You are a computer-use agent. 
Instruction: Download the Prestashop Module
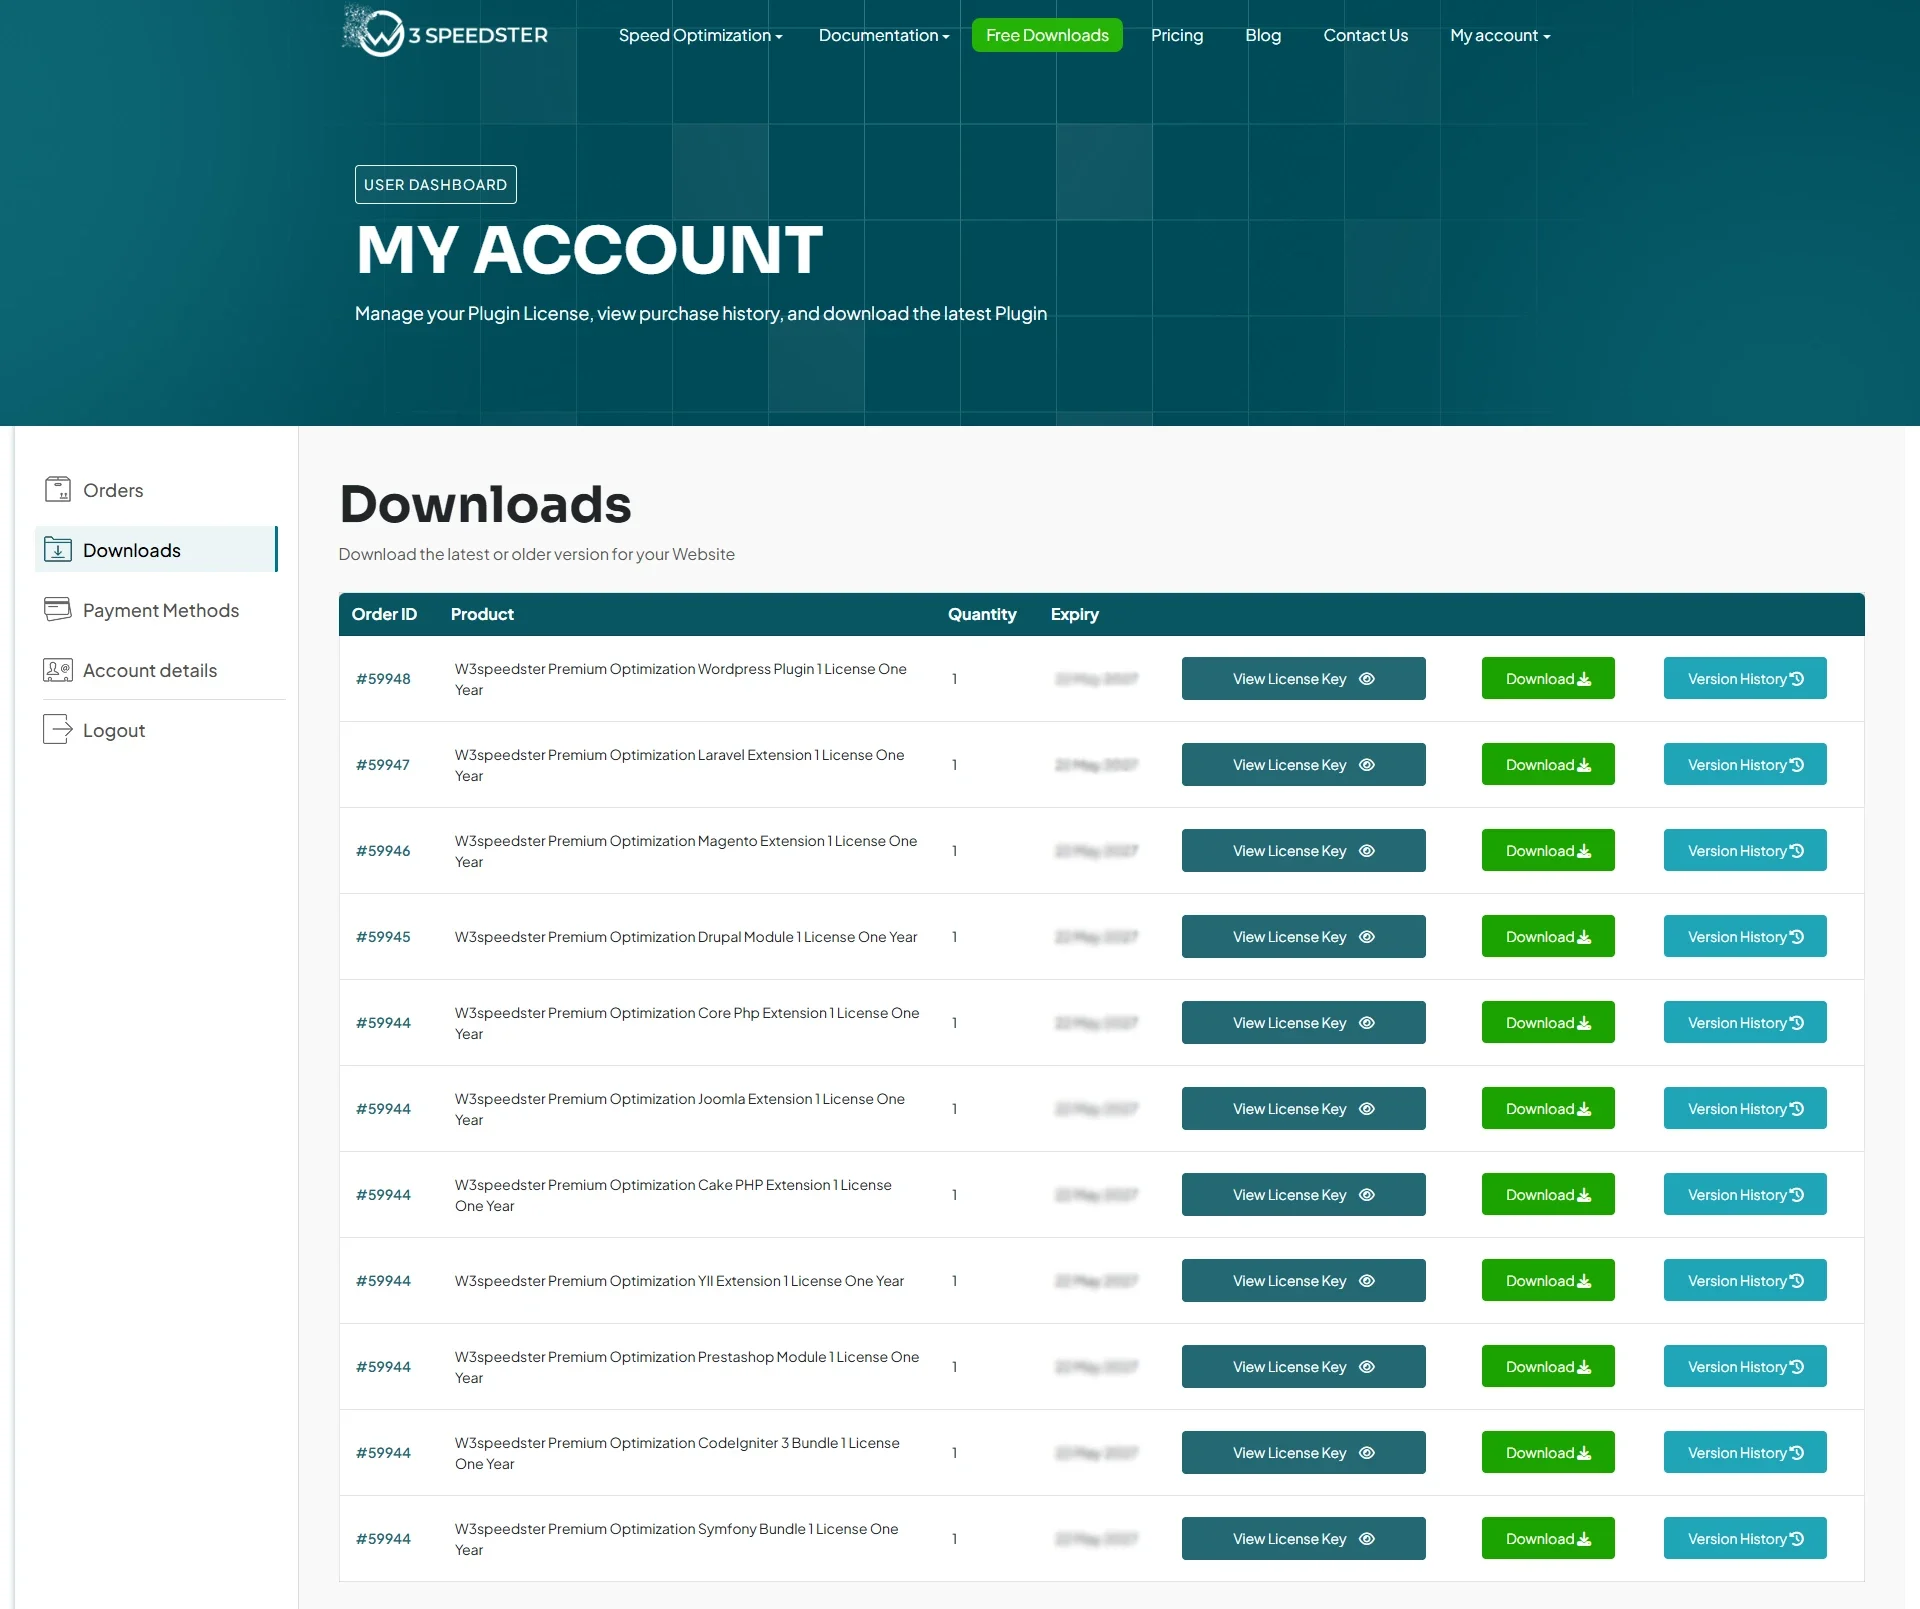click(1548, 1366)
